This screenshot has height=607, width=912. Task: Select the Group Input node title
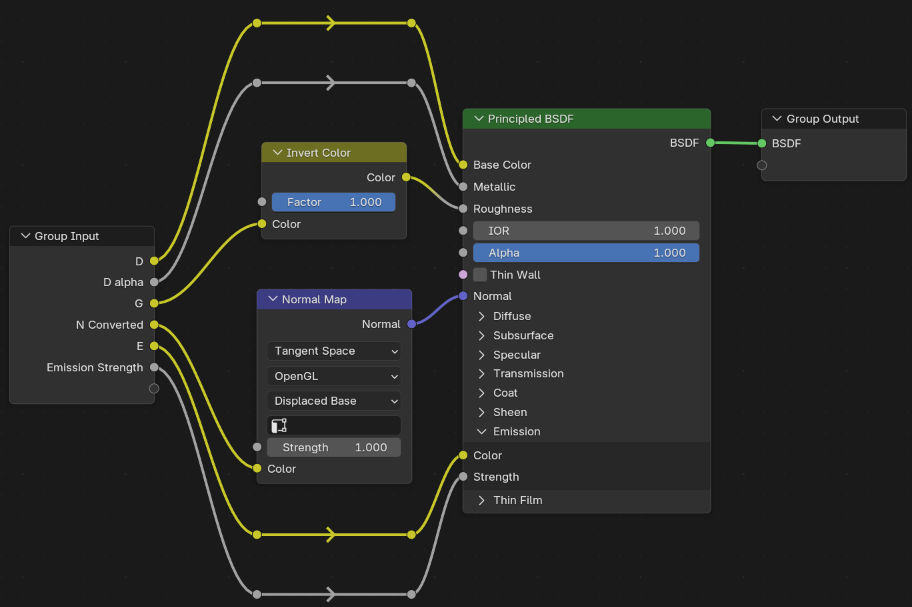(66, 236)
